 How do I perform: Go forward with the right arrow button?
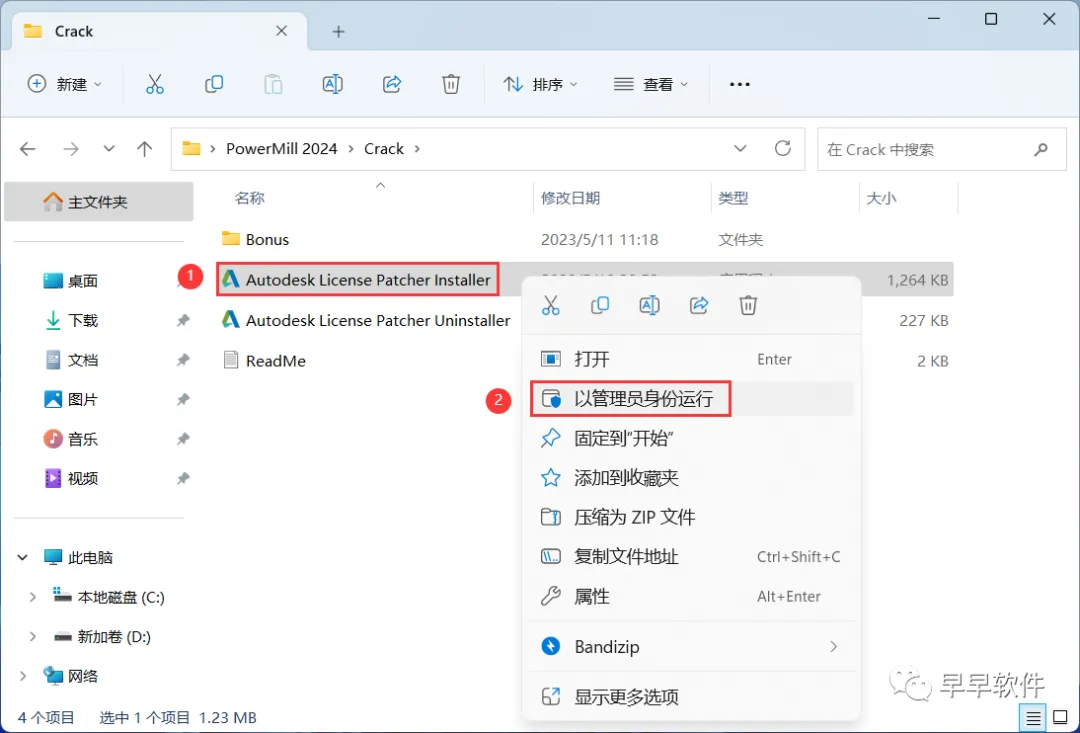click(70, 149)
